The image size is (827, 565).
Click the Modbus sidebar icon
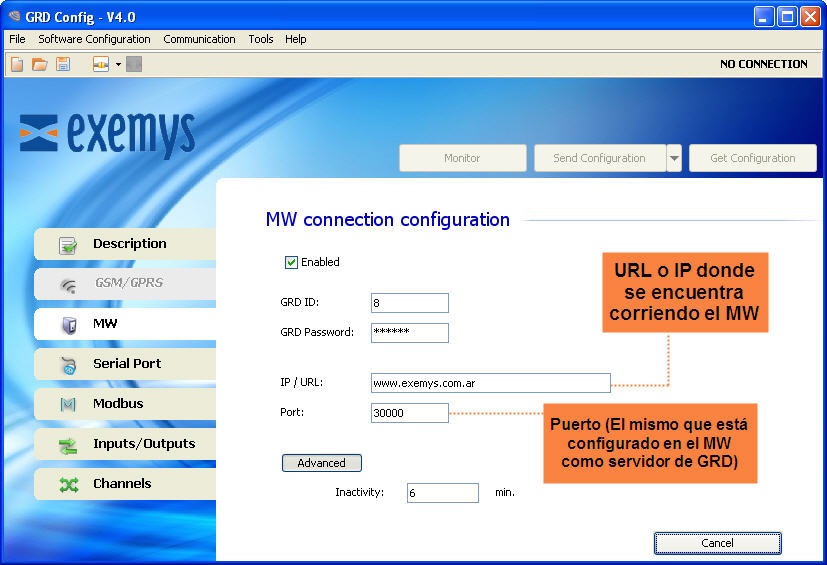coord(68,405)
